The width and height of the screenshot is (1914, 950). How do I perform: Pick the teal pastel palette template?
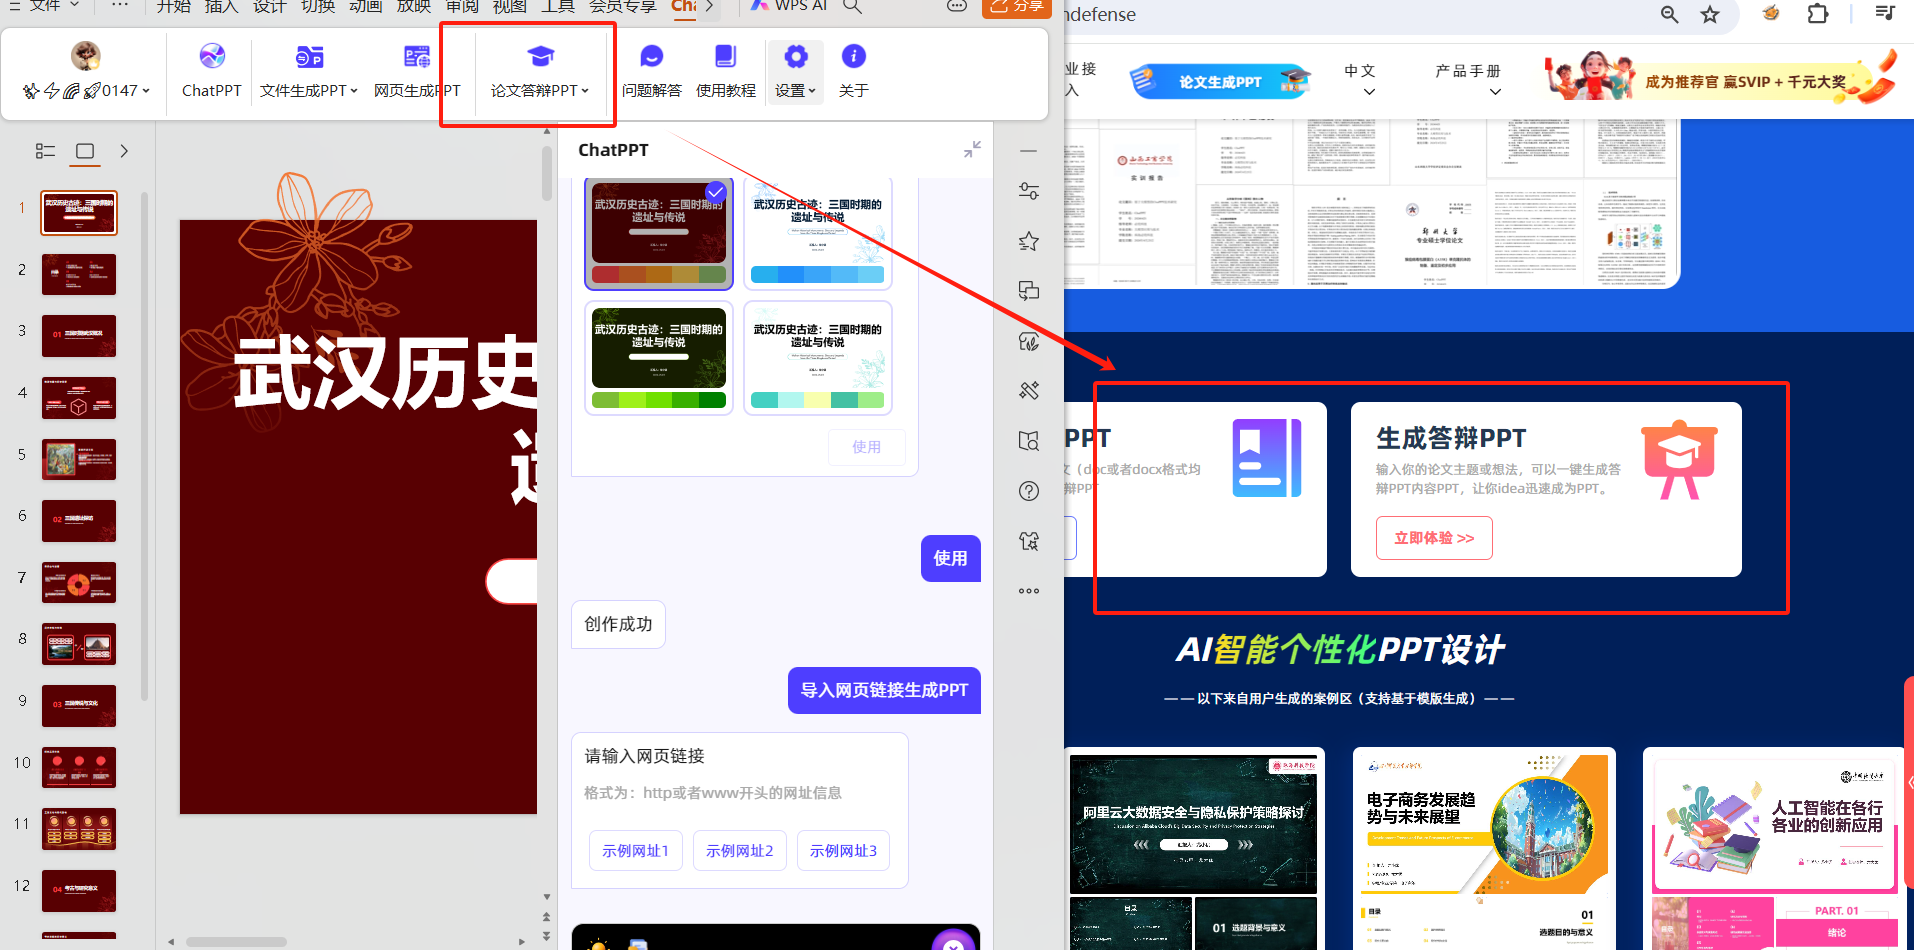click(817, 358)
